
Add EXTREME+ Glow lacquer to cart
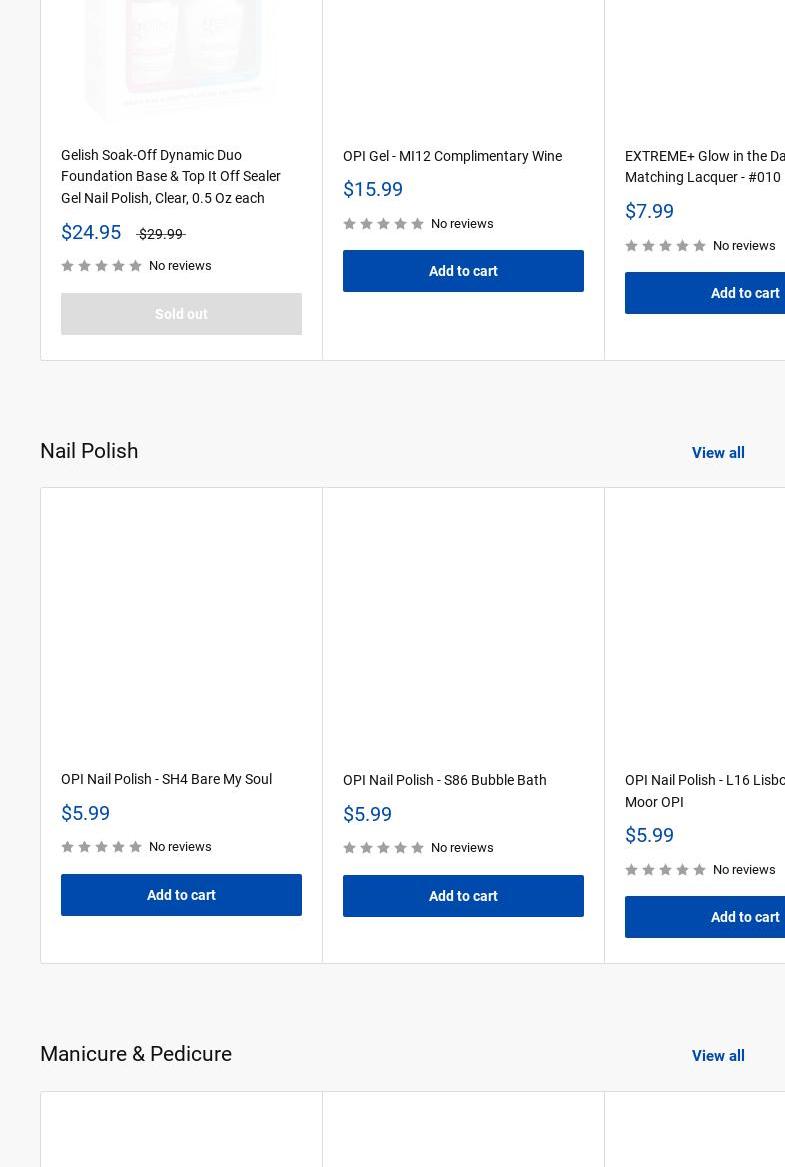click(x=744, y=293)
